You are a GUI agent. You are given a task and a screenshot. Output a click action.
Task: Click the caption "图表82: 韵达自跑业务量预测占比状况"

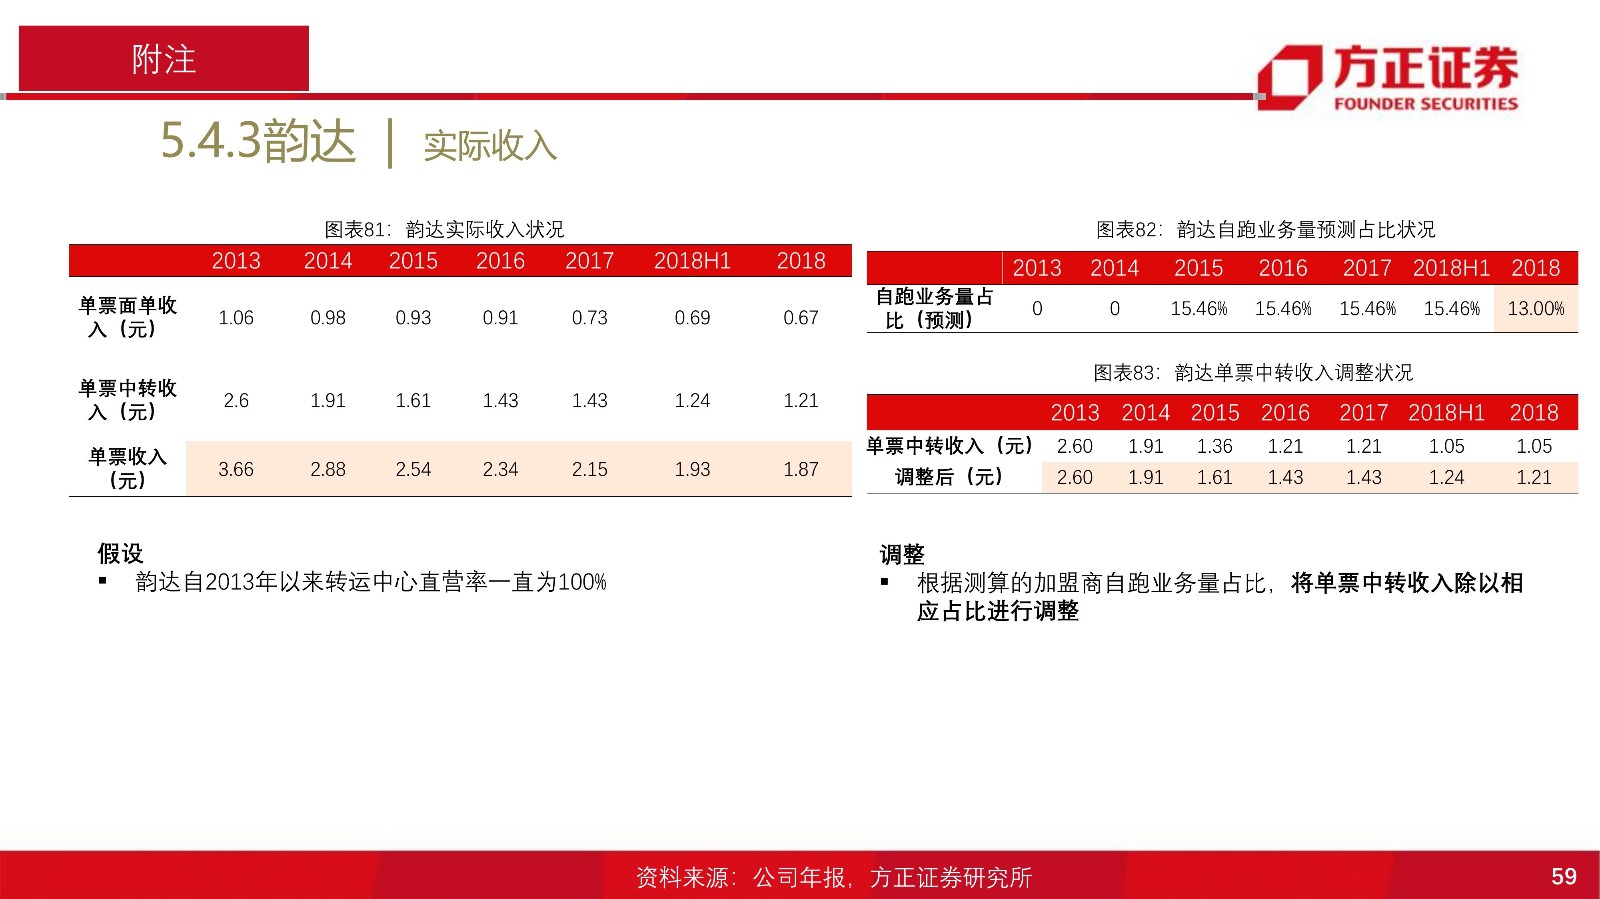pyautogui.click(x=1265, y=230)
